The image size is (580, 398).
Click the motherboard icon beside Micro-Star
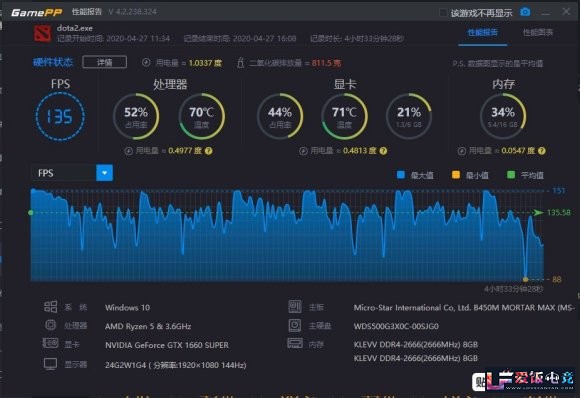(295, 307)
